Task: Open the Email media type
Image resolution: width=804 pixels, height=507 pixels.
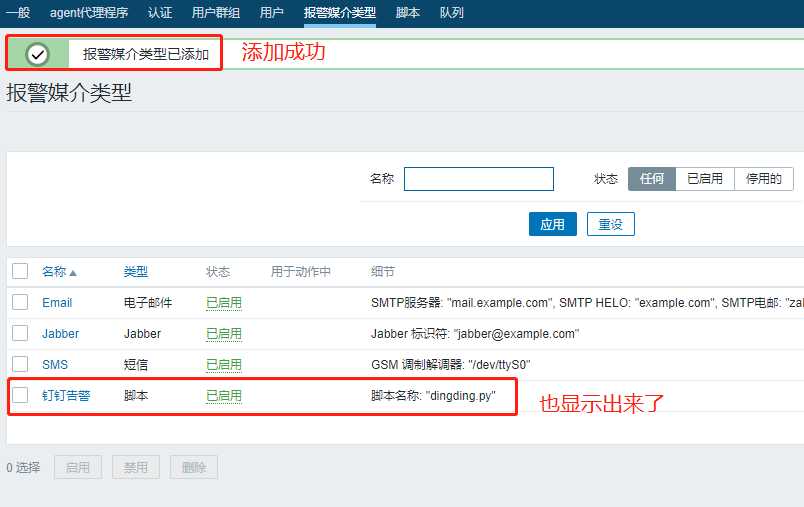Action: click(x=57, y=303)
